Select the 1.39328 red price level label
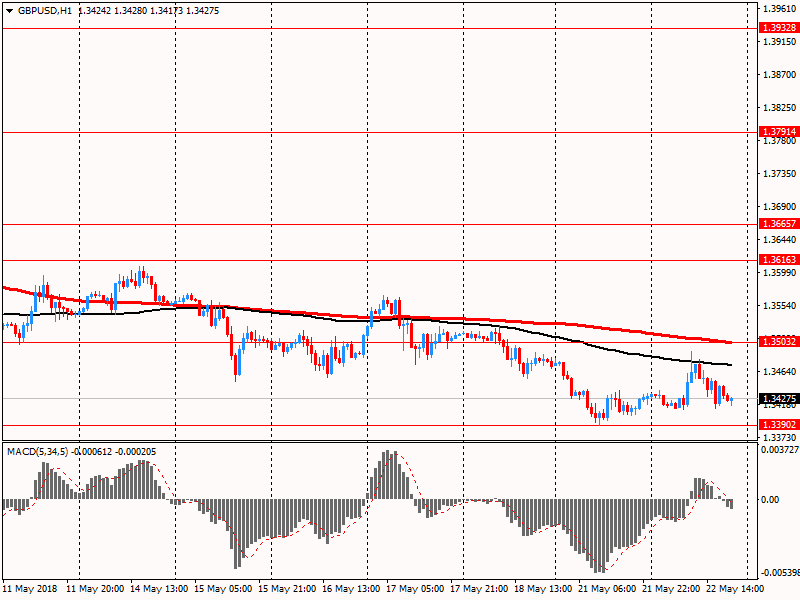 779,28
